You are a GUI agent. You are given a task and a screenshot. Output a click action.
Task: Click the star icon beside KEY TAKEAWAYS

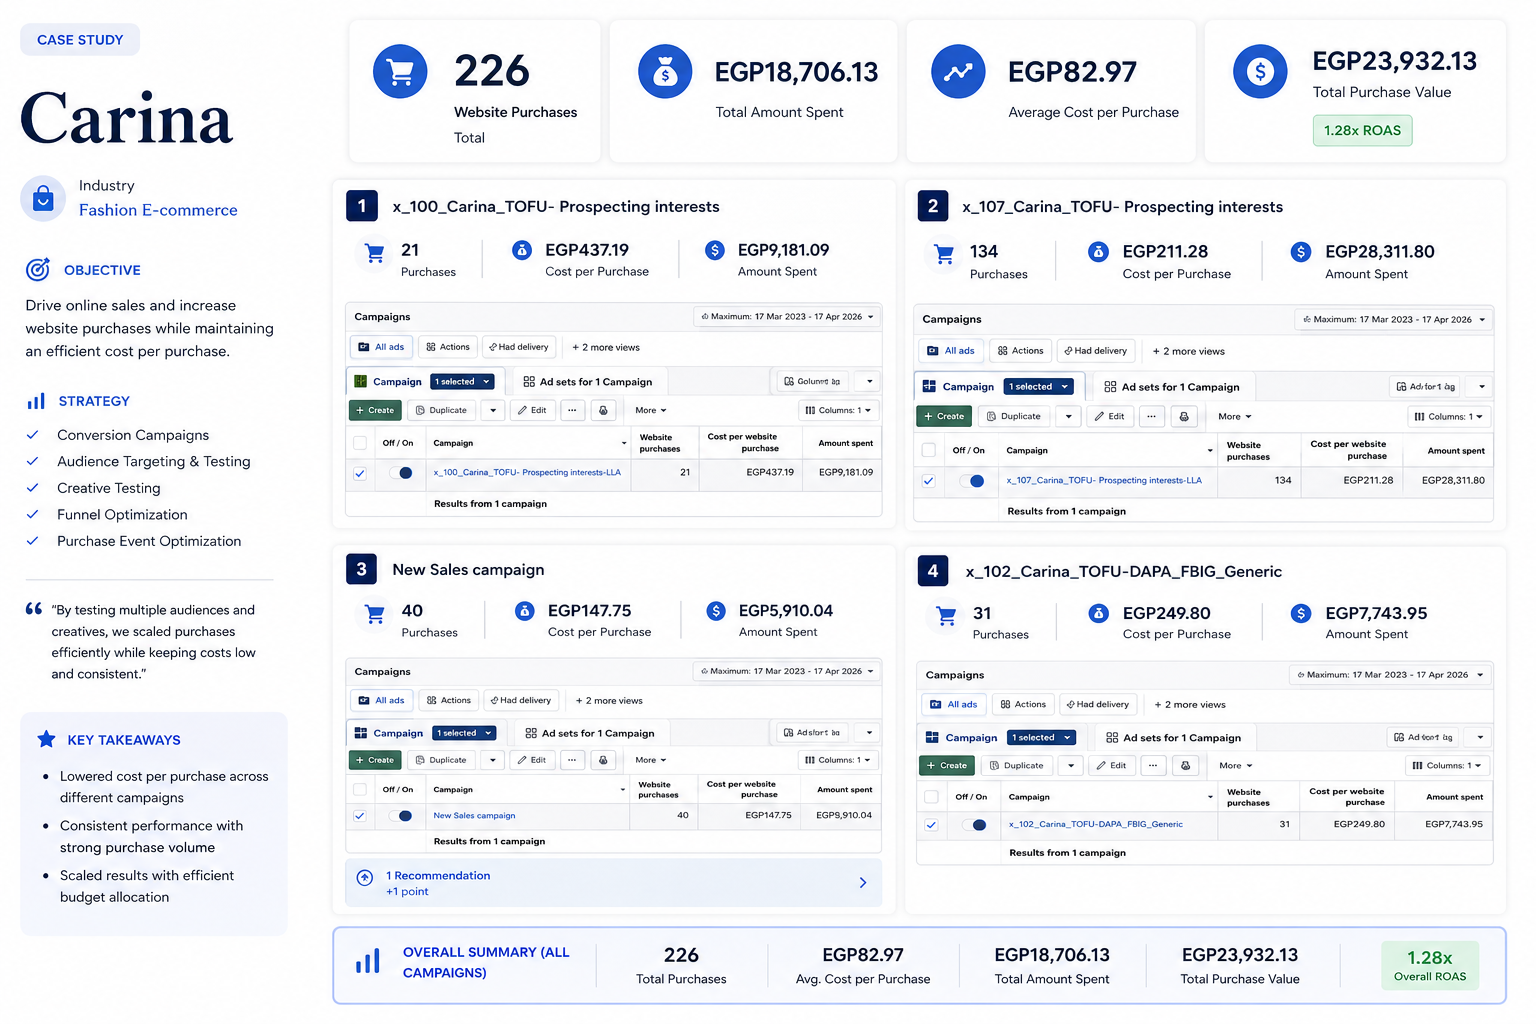tap(46, 739)
